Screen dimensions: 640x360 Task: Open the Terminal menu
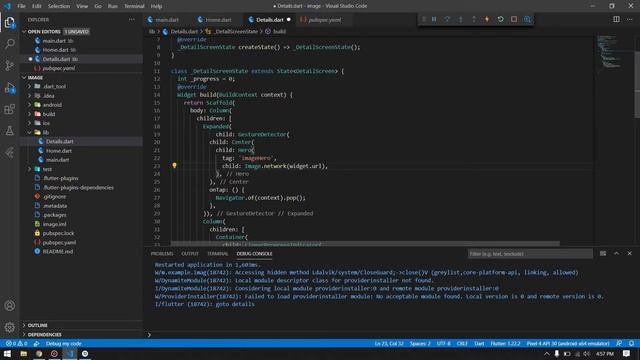point(134,6)
